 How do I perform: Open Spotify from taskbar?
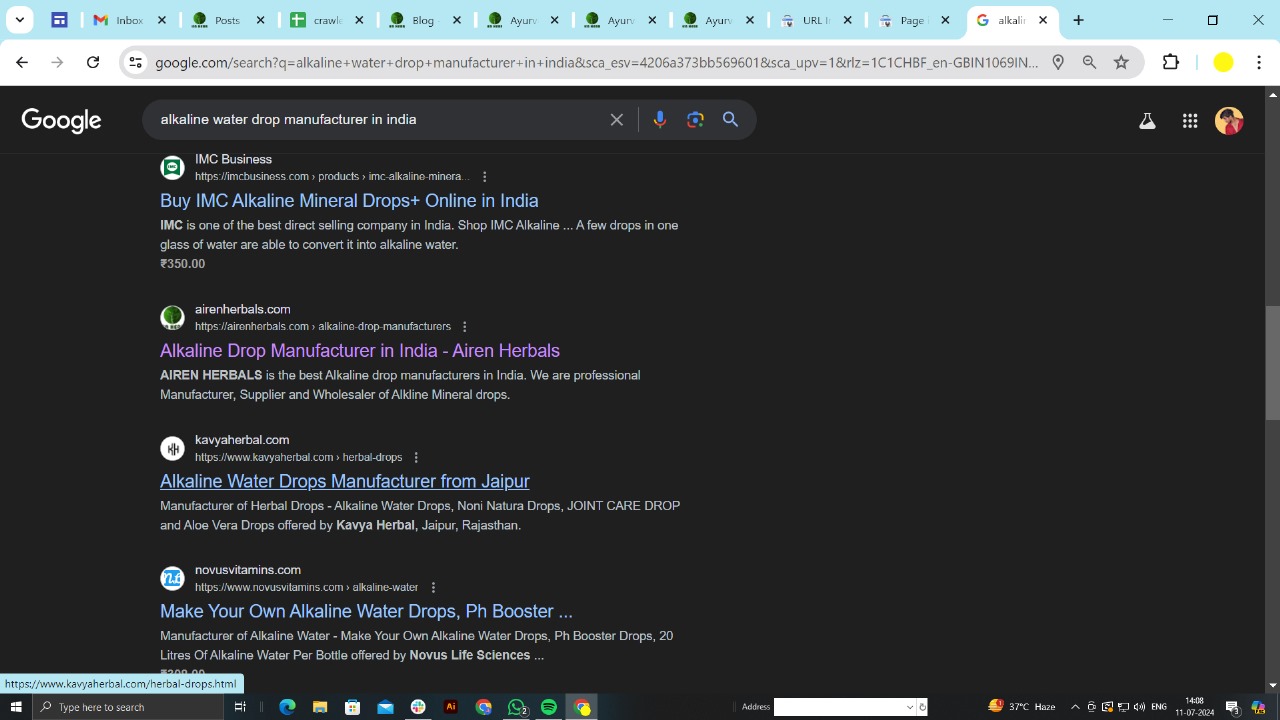click(549, 707)
